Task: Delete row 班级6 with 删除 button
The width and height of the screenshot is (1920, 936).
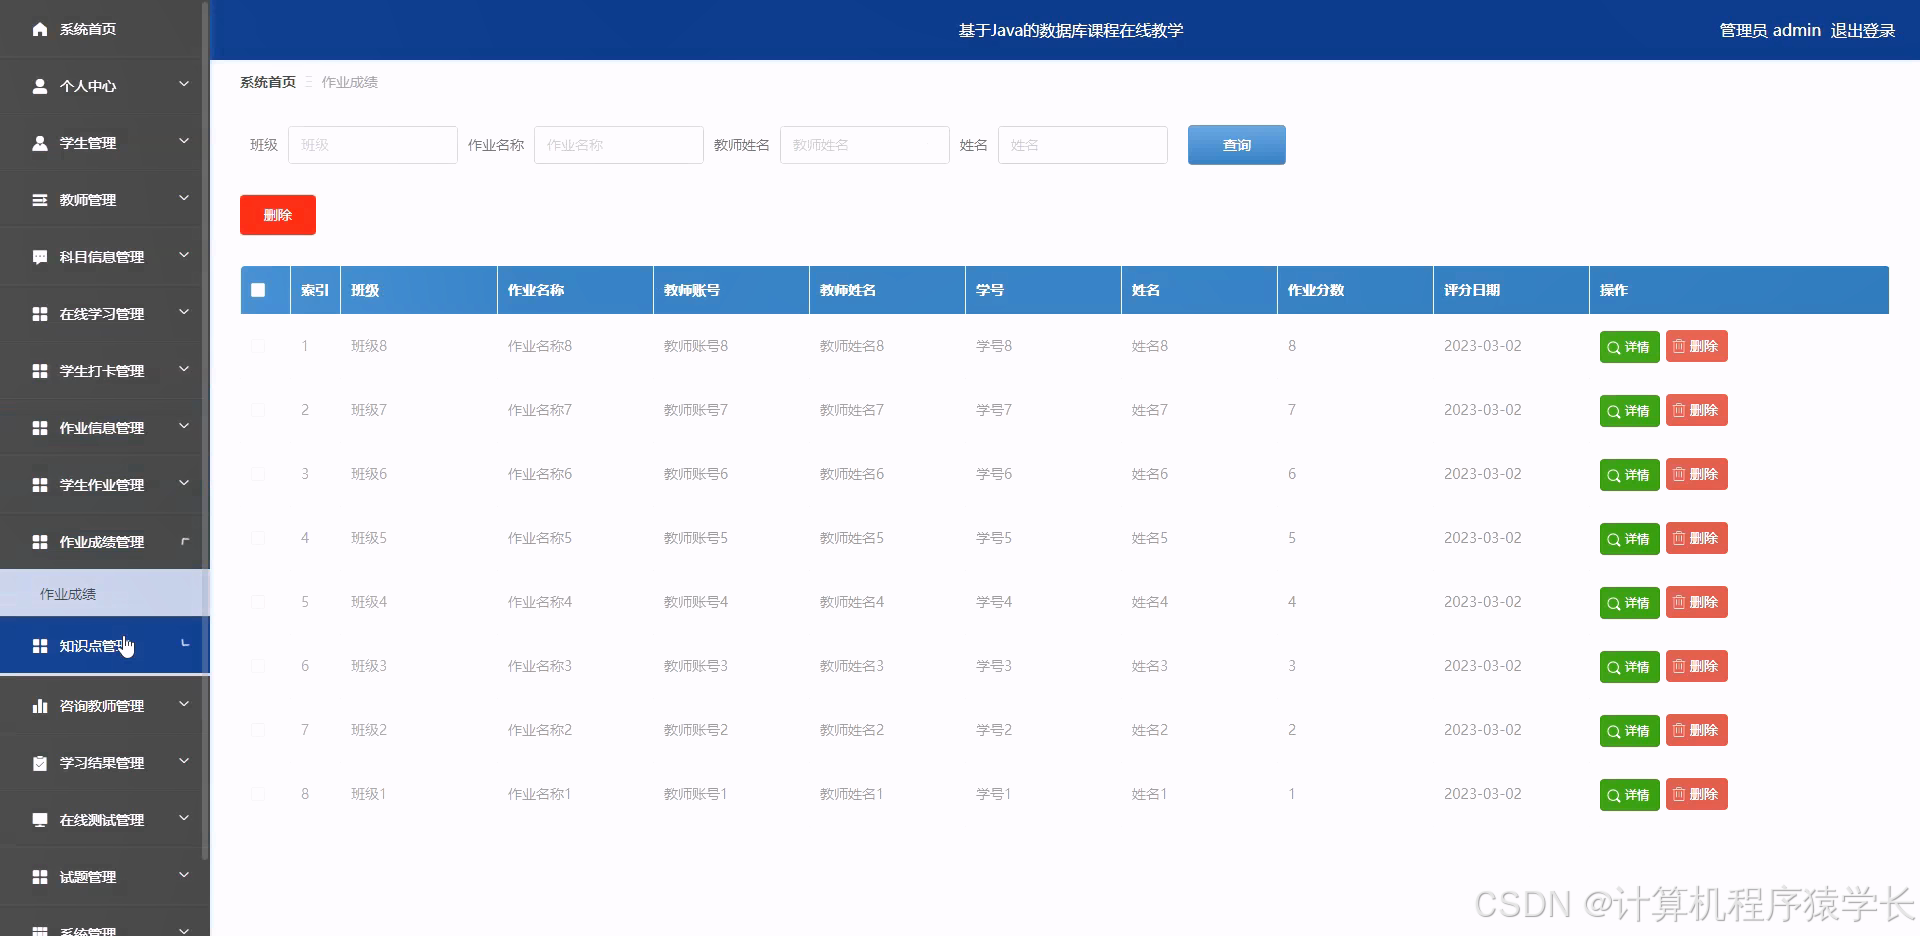Action: [1697, 474]
